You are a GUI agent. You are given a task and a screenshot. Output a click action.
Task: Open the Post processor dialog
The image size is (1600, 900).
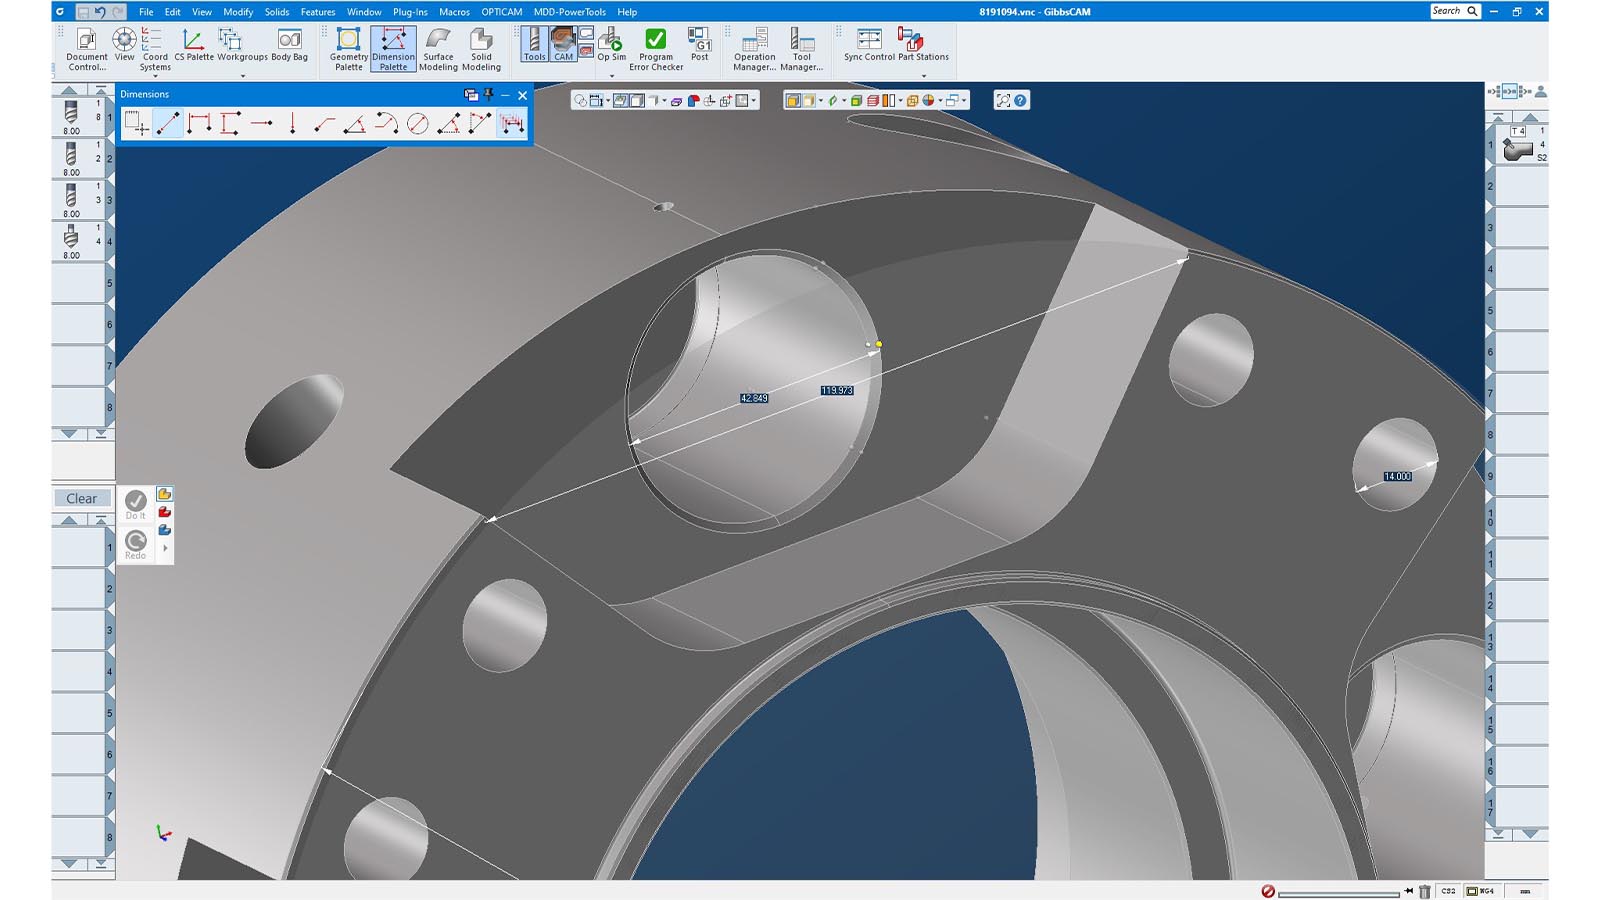[699, 45]
